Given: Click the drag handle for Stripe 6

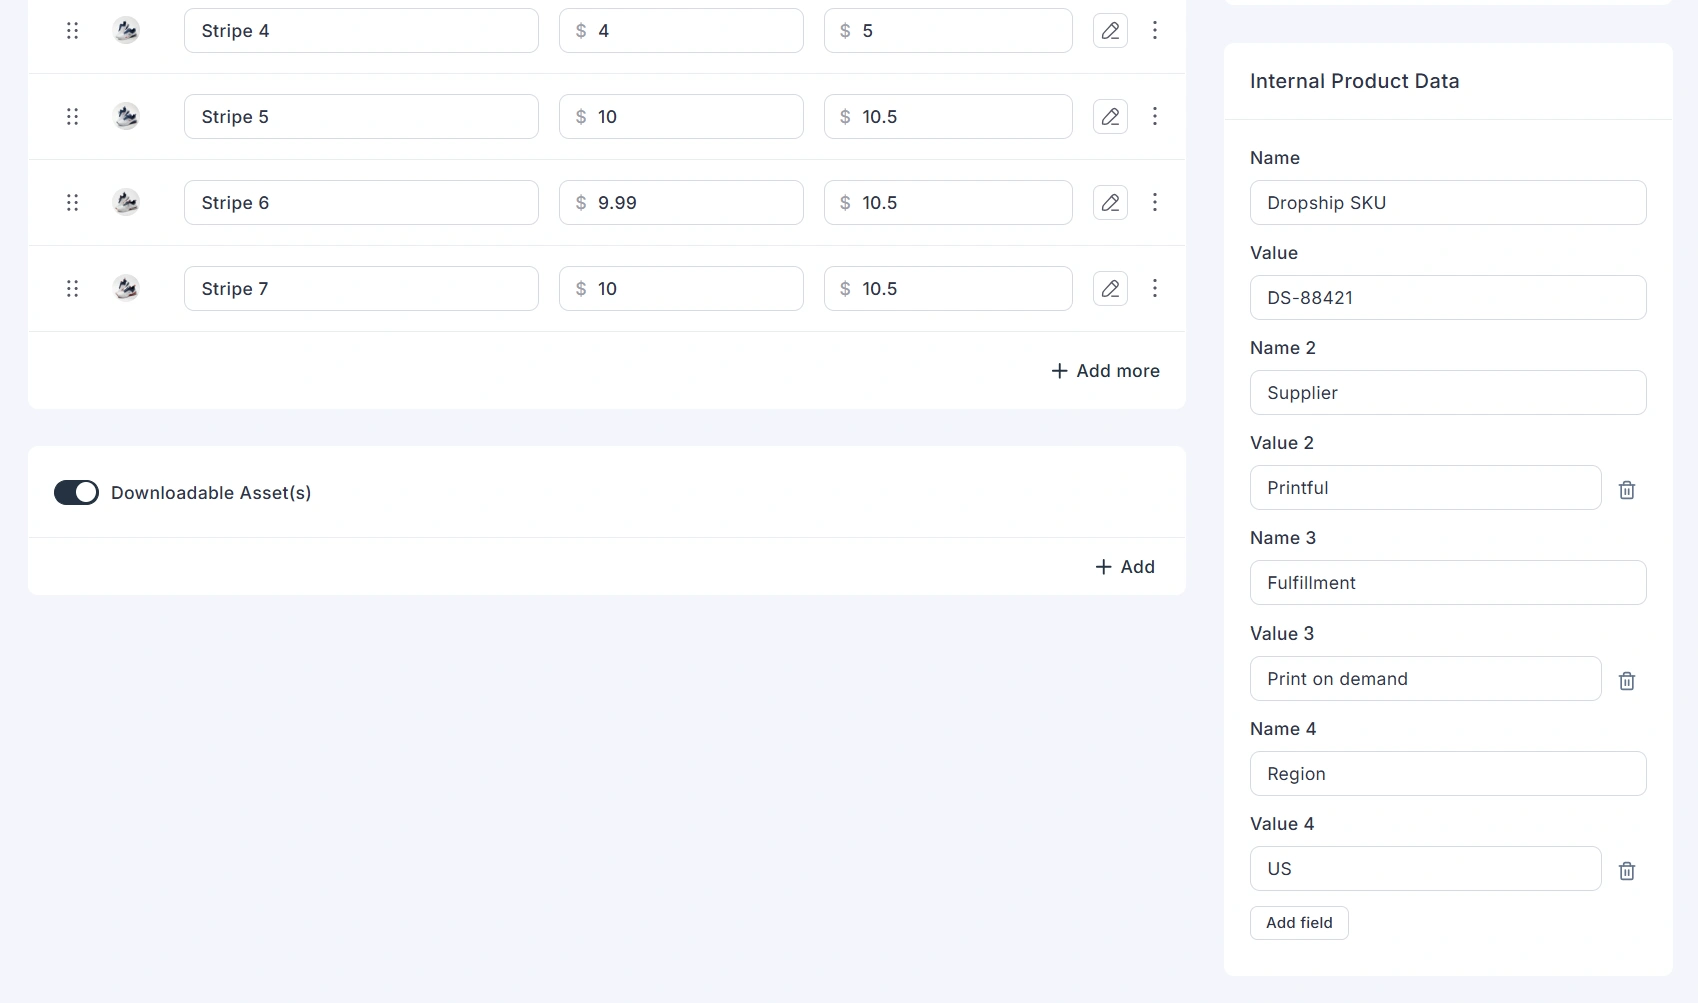Looking at the screenshot, I should (x=72, y=203).
